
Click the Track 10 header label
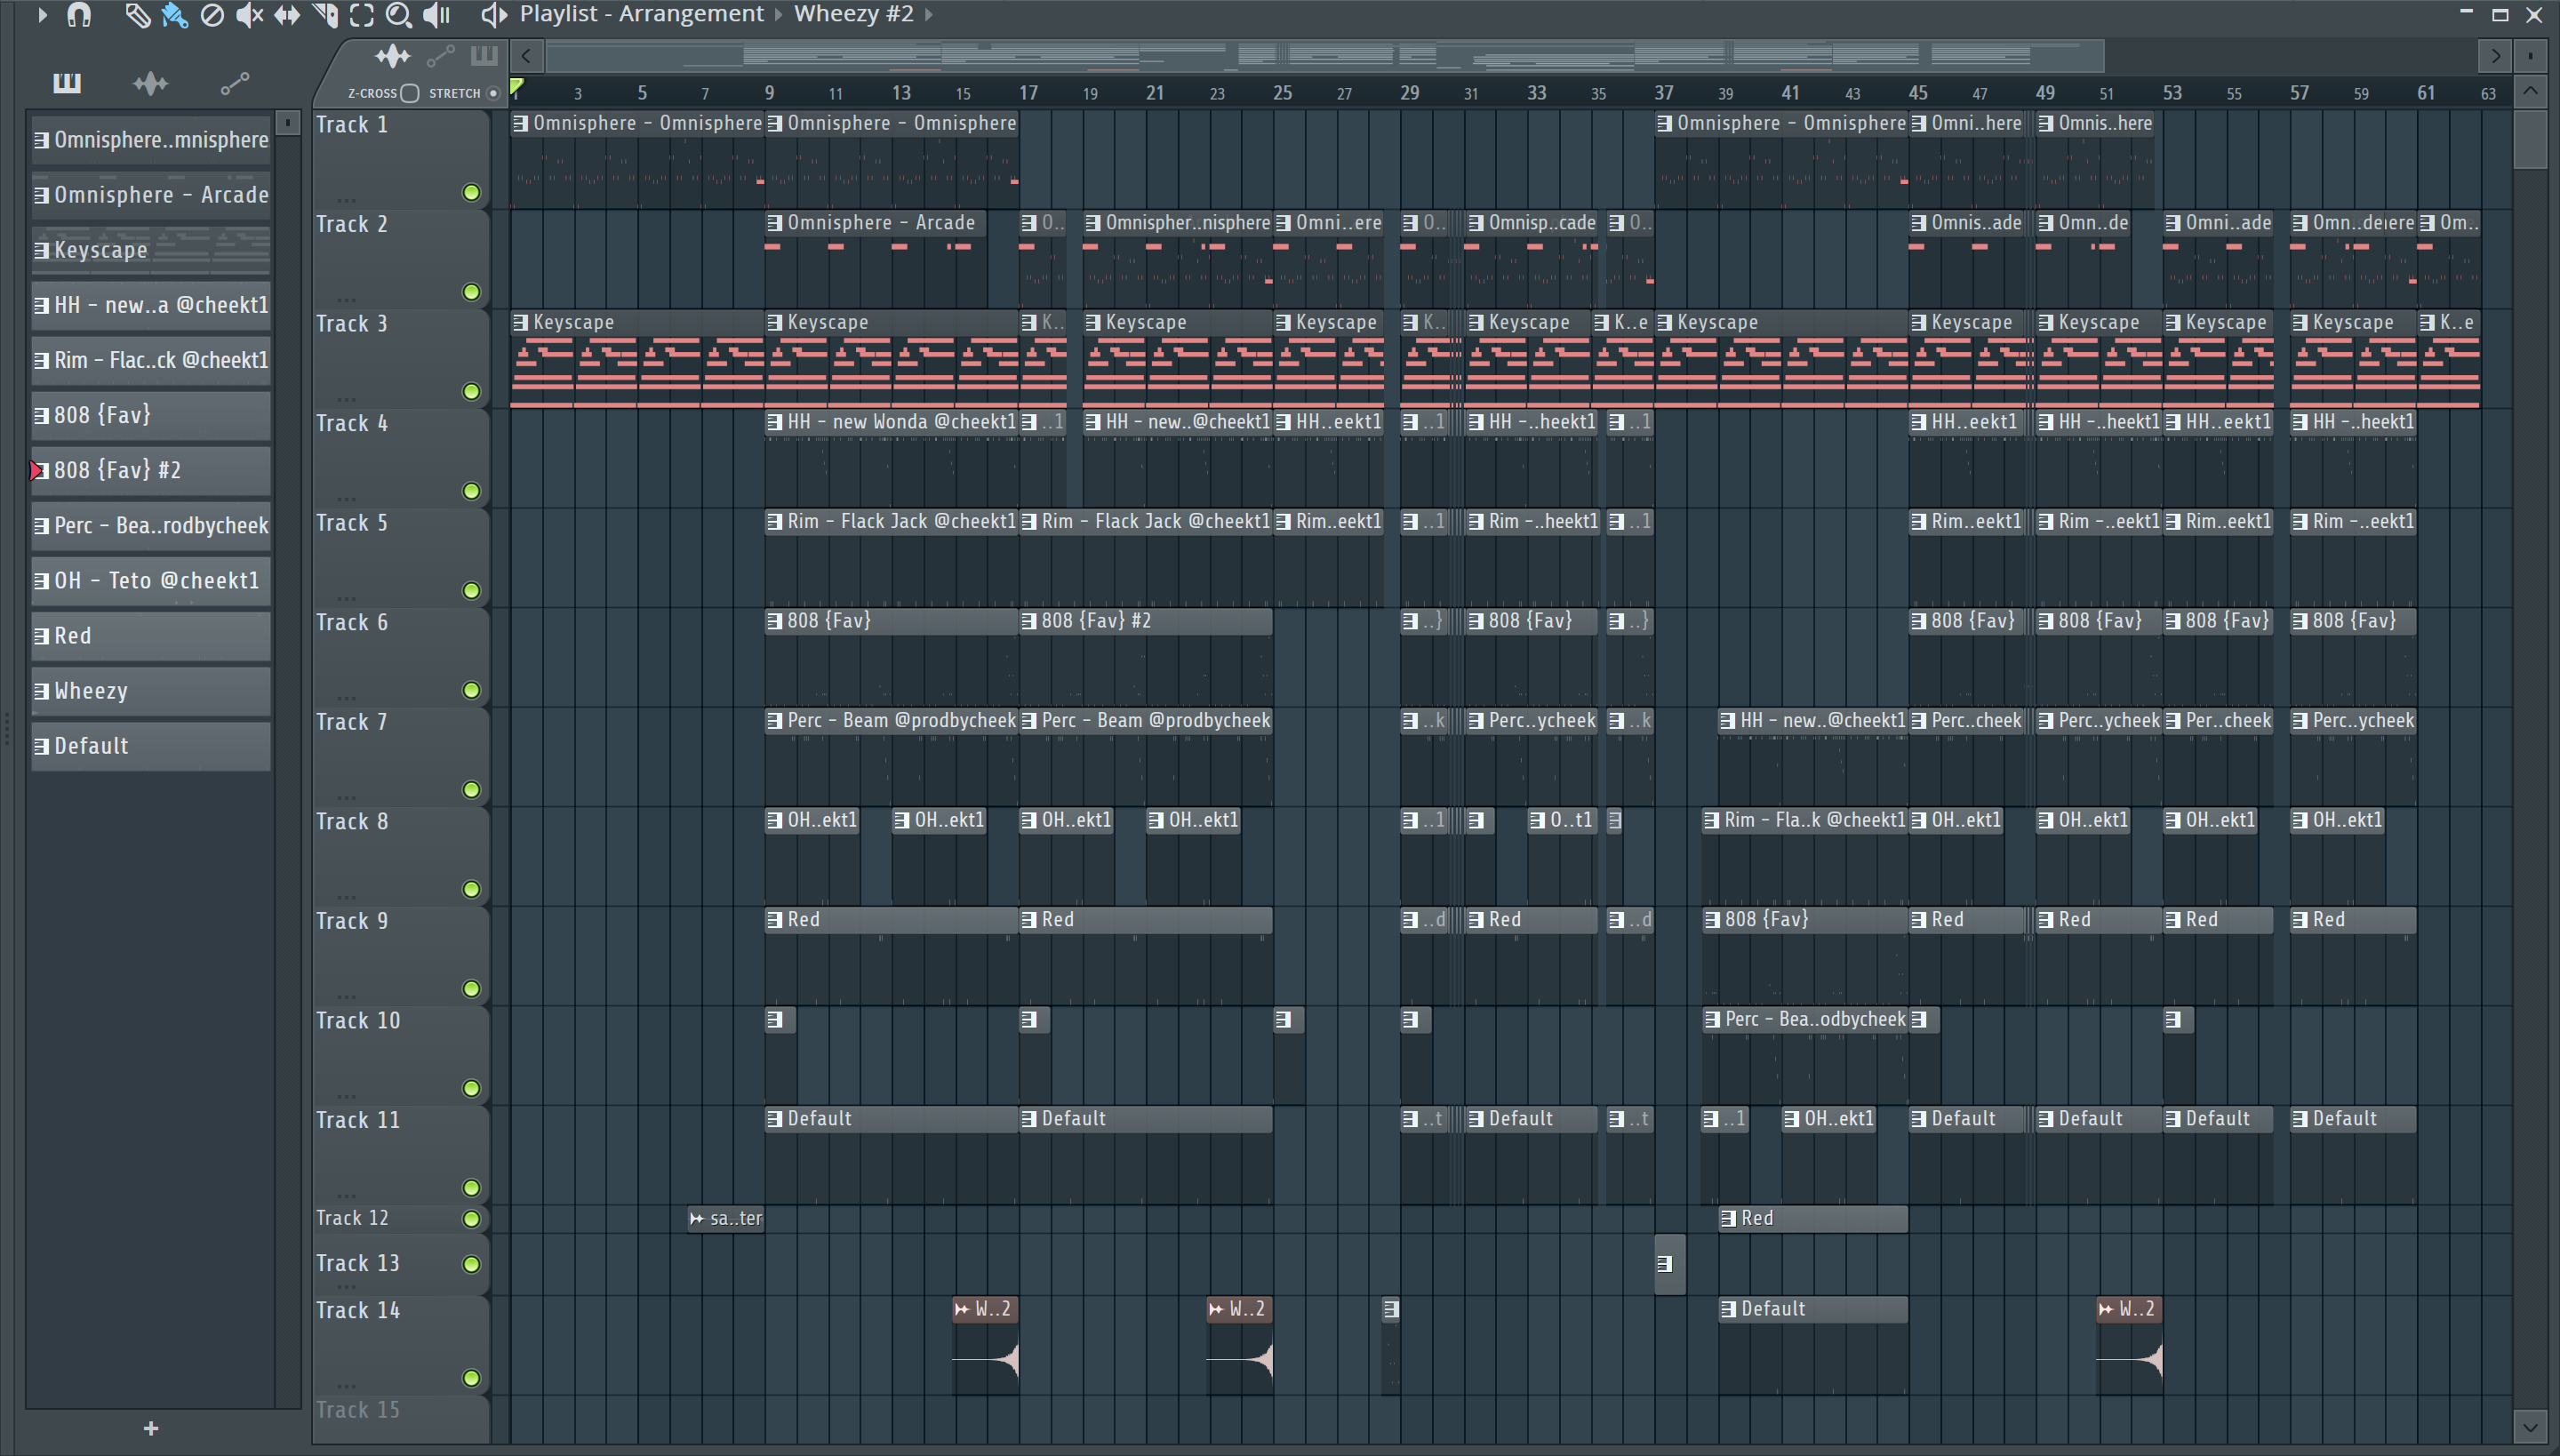tap(358, 1021)
